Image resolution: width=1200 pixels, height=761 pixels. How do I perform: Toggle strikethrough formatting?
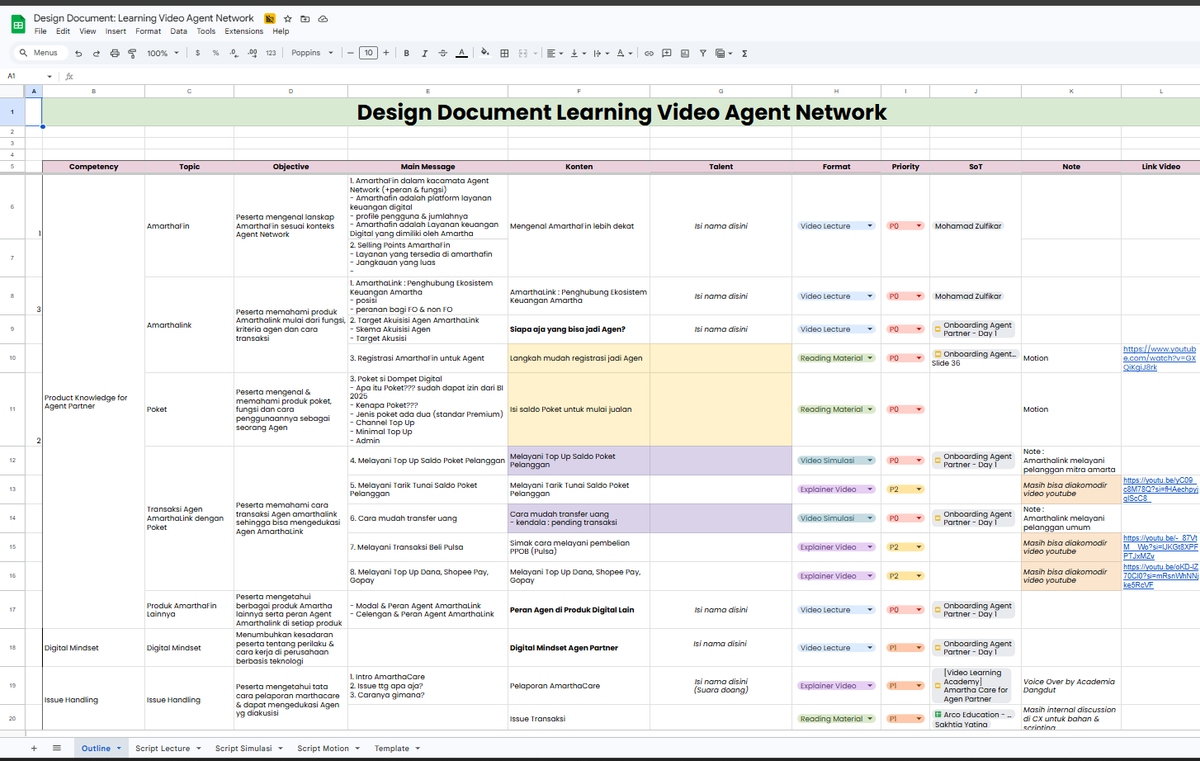pos(442,53)
